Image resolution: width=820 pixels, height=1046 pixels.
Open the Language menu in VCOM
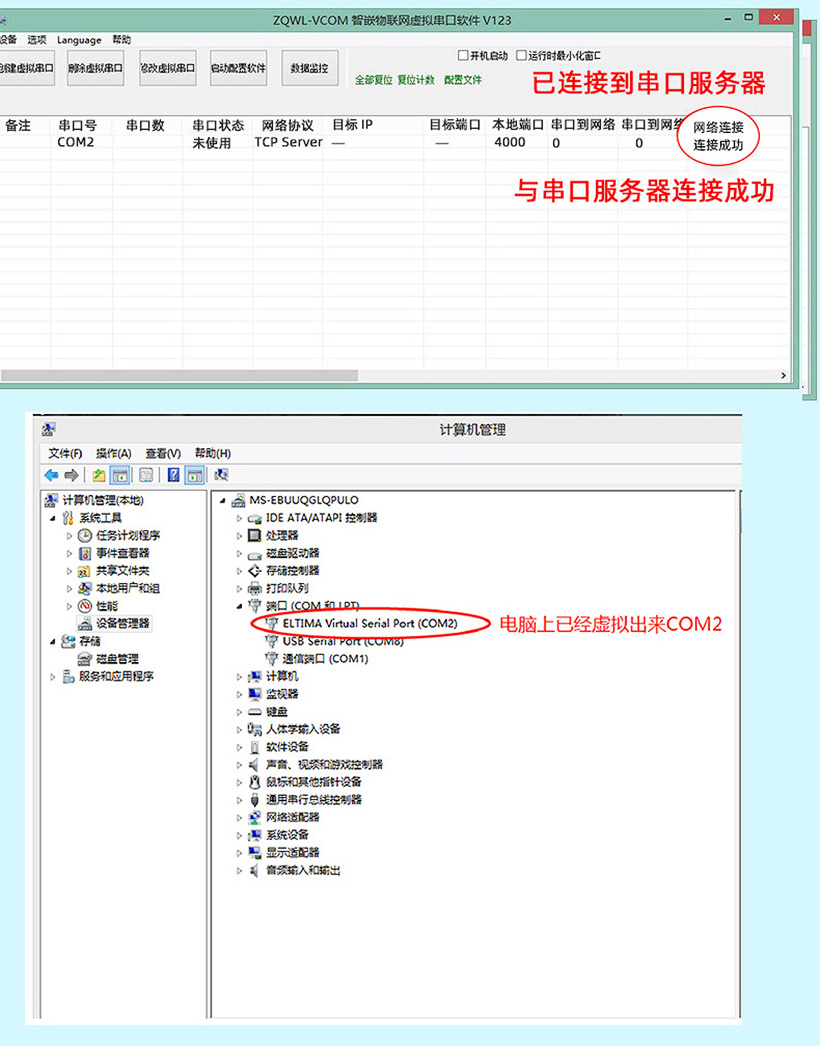point(79,40)
